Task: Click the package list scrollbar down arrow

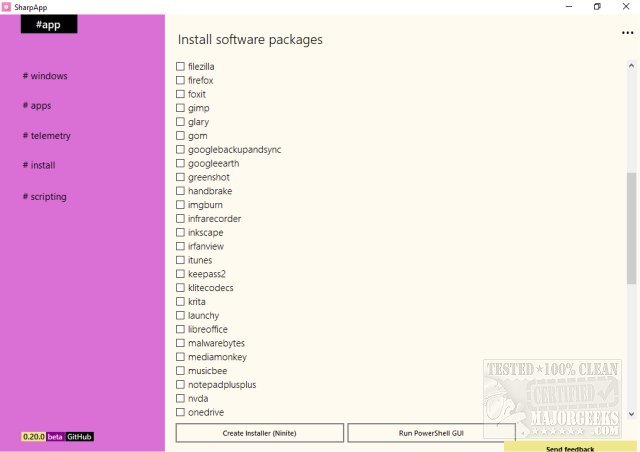Action: pos(631,414)
